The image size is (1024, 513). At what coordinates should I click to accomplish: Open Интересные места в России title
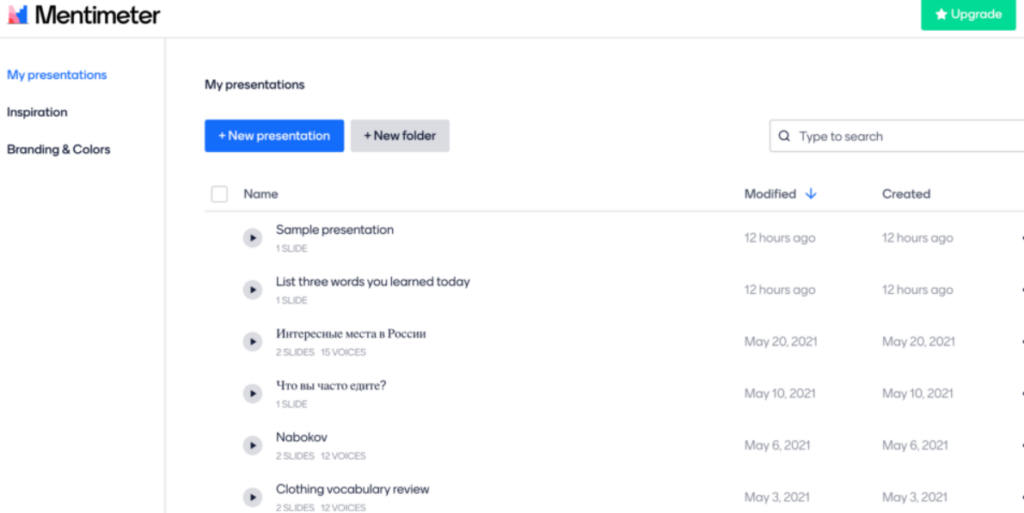[351, 334]
